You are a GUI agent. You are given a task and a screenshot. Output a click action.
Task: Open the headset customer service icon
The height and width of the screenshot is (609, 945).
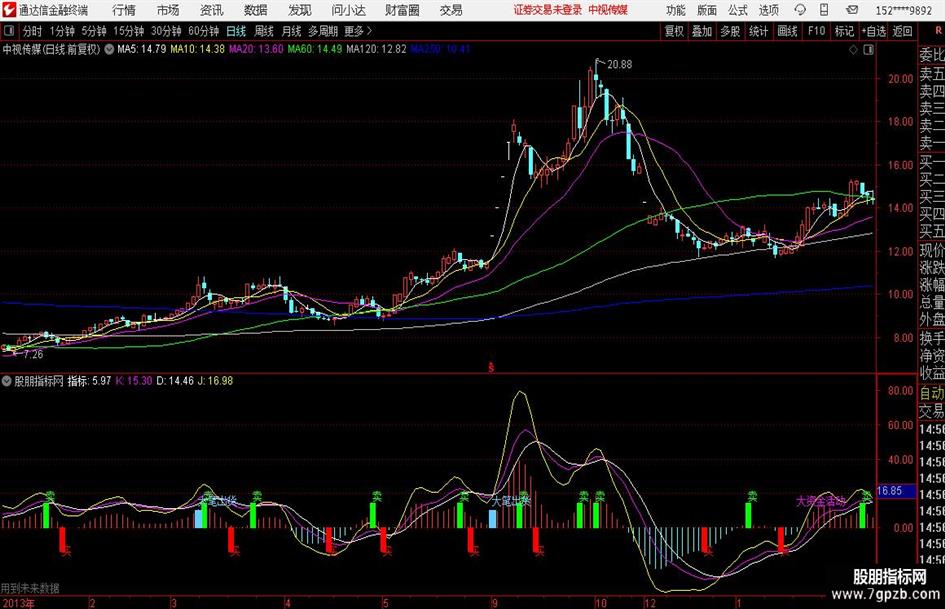800,10
